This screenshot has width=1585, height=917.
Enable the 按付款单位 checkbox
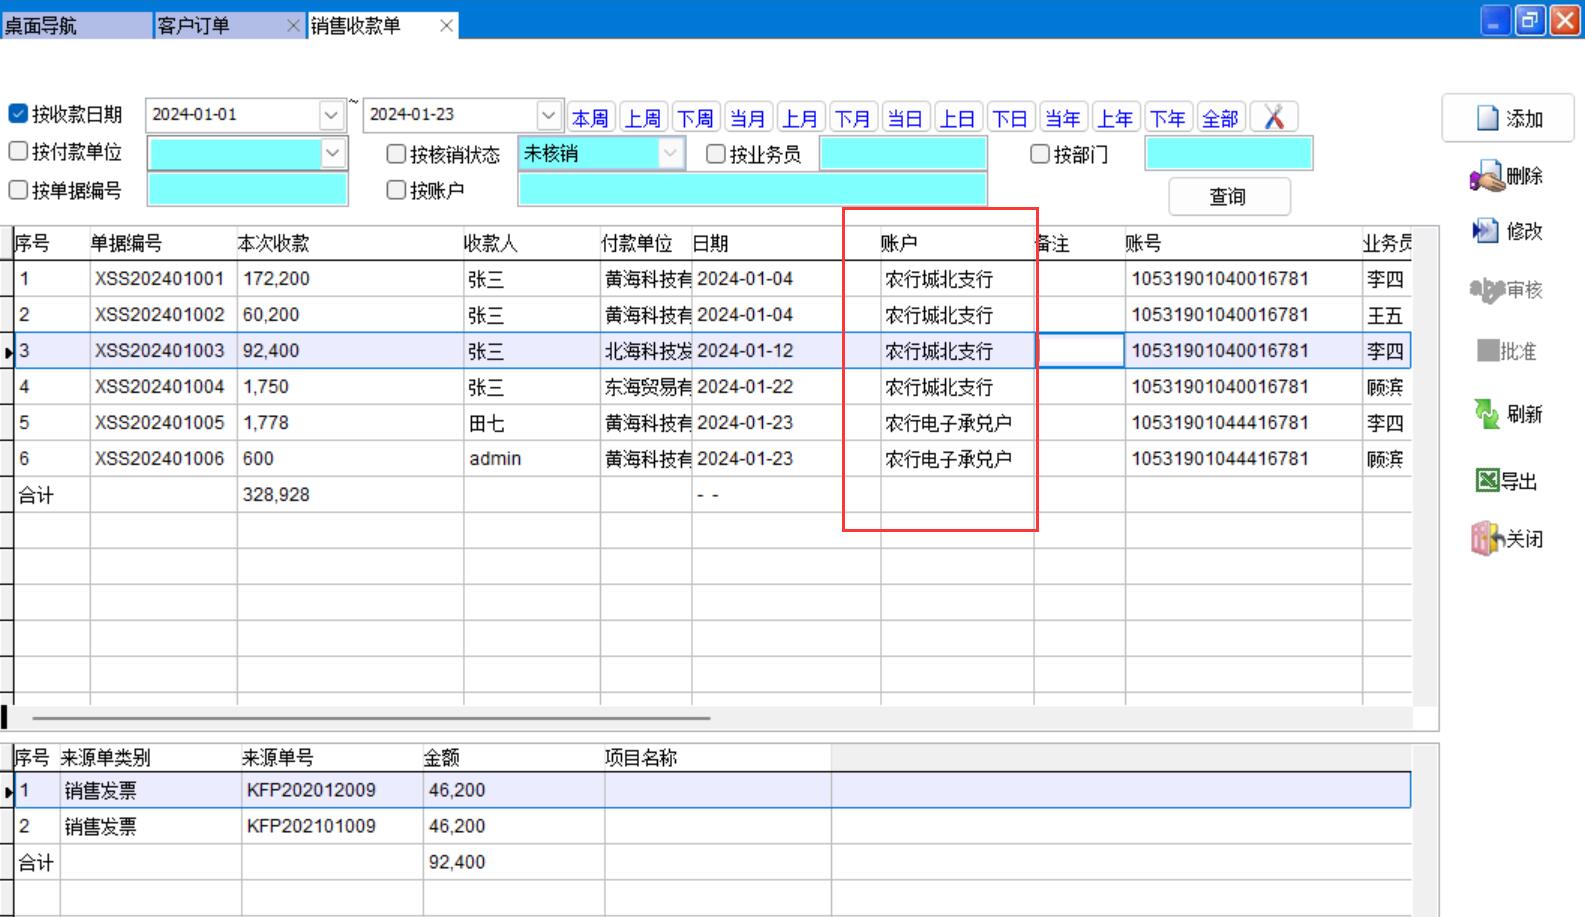tap(18, 152)
